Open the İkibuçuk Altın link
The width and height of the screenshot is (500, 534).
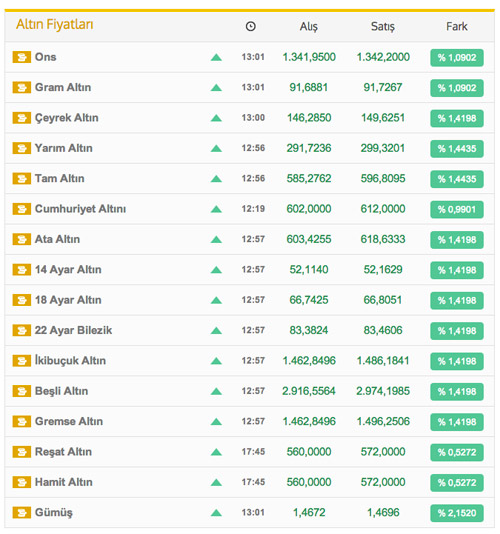click(x=71, y=360)
